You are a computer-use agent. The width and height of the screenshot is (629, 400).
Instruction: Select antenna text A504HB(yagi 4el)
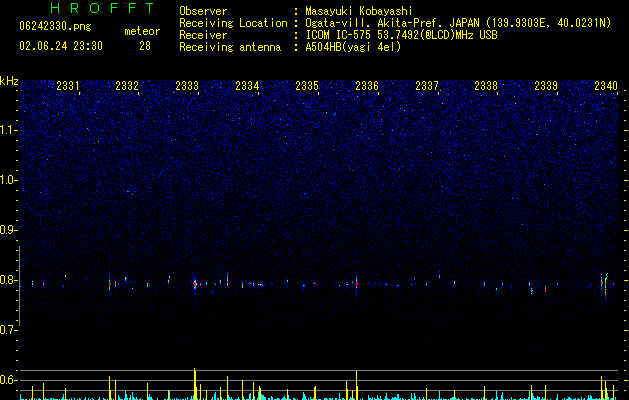[x=353, y=47]
